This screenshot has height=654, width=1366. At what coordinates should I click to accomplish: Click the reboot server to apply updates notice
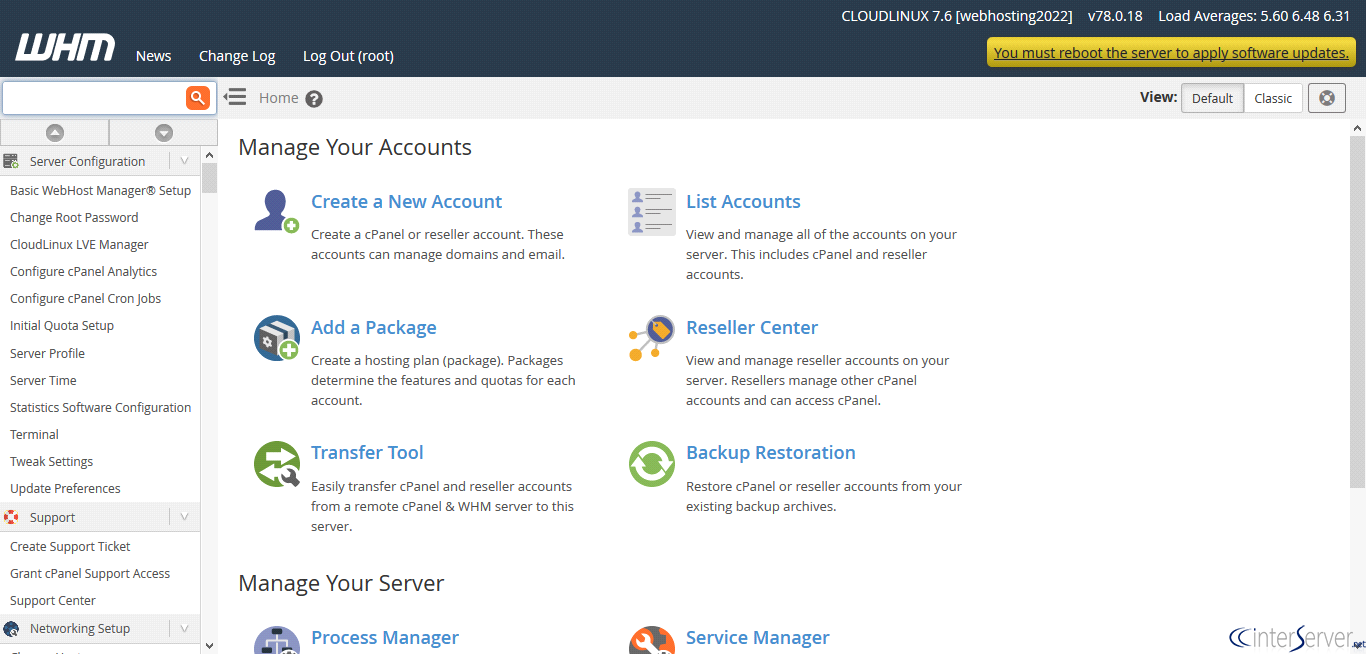[x=1171, y=53]
